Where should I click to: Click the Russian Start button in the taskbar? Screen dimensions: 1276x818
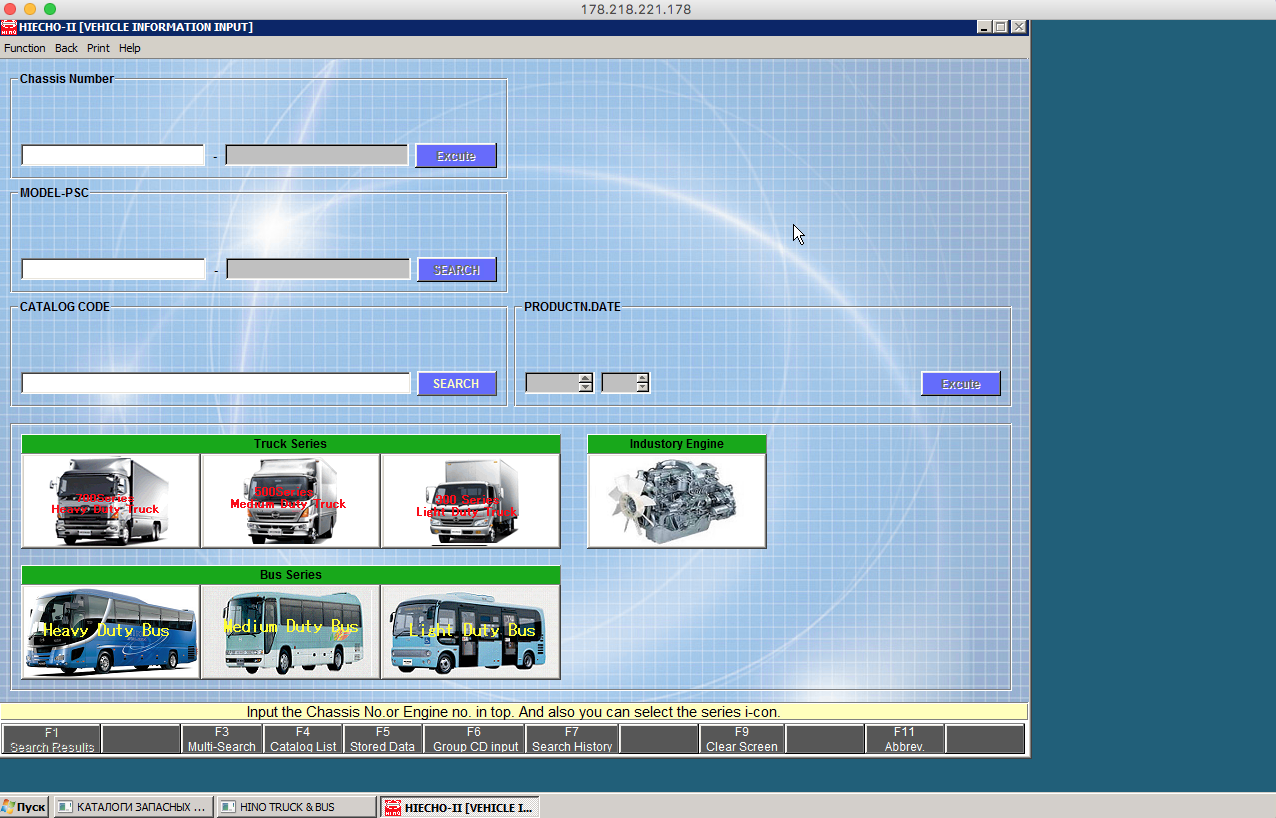[24, 807]
